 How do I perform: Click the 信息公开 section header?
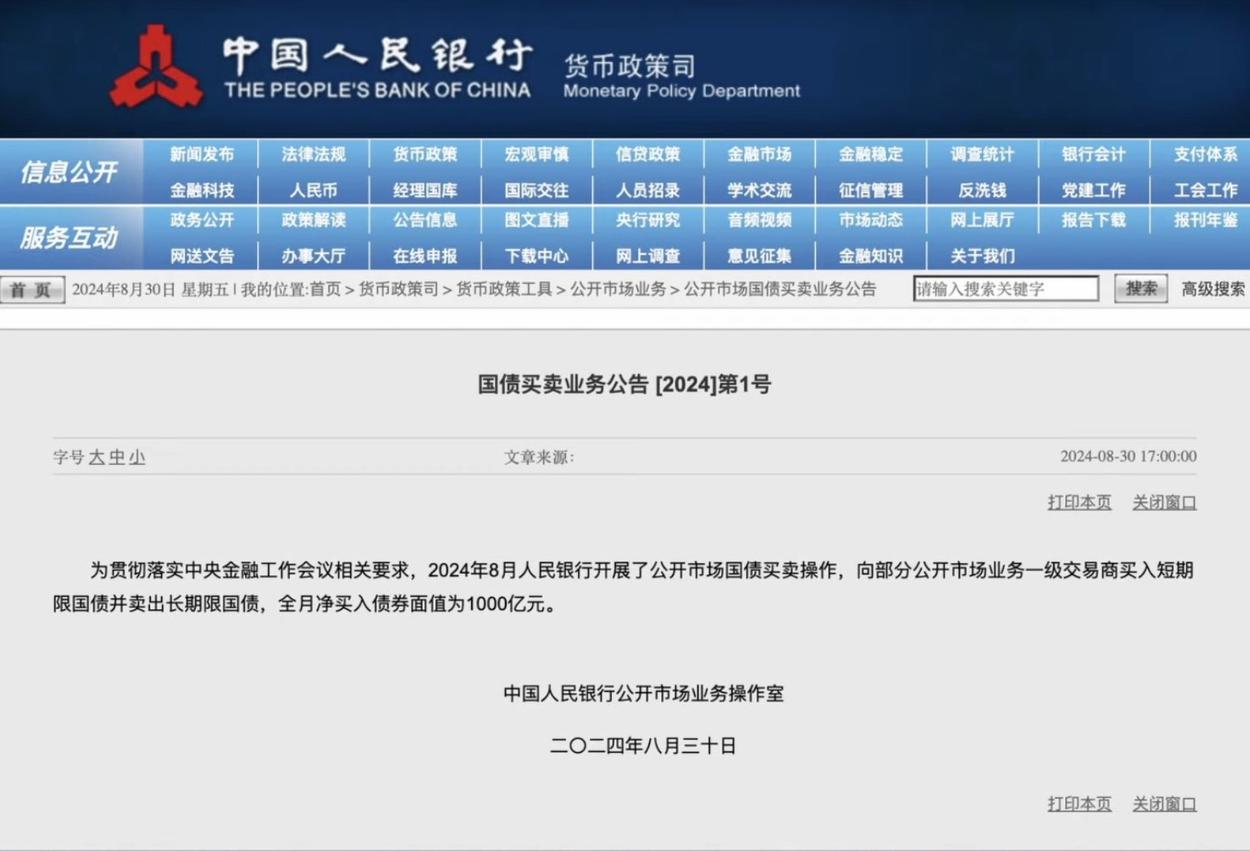pyautogui.click(x=69, y=172)
